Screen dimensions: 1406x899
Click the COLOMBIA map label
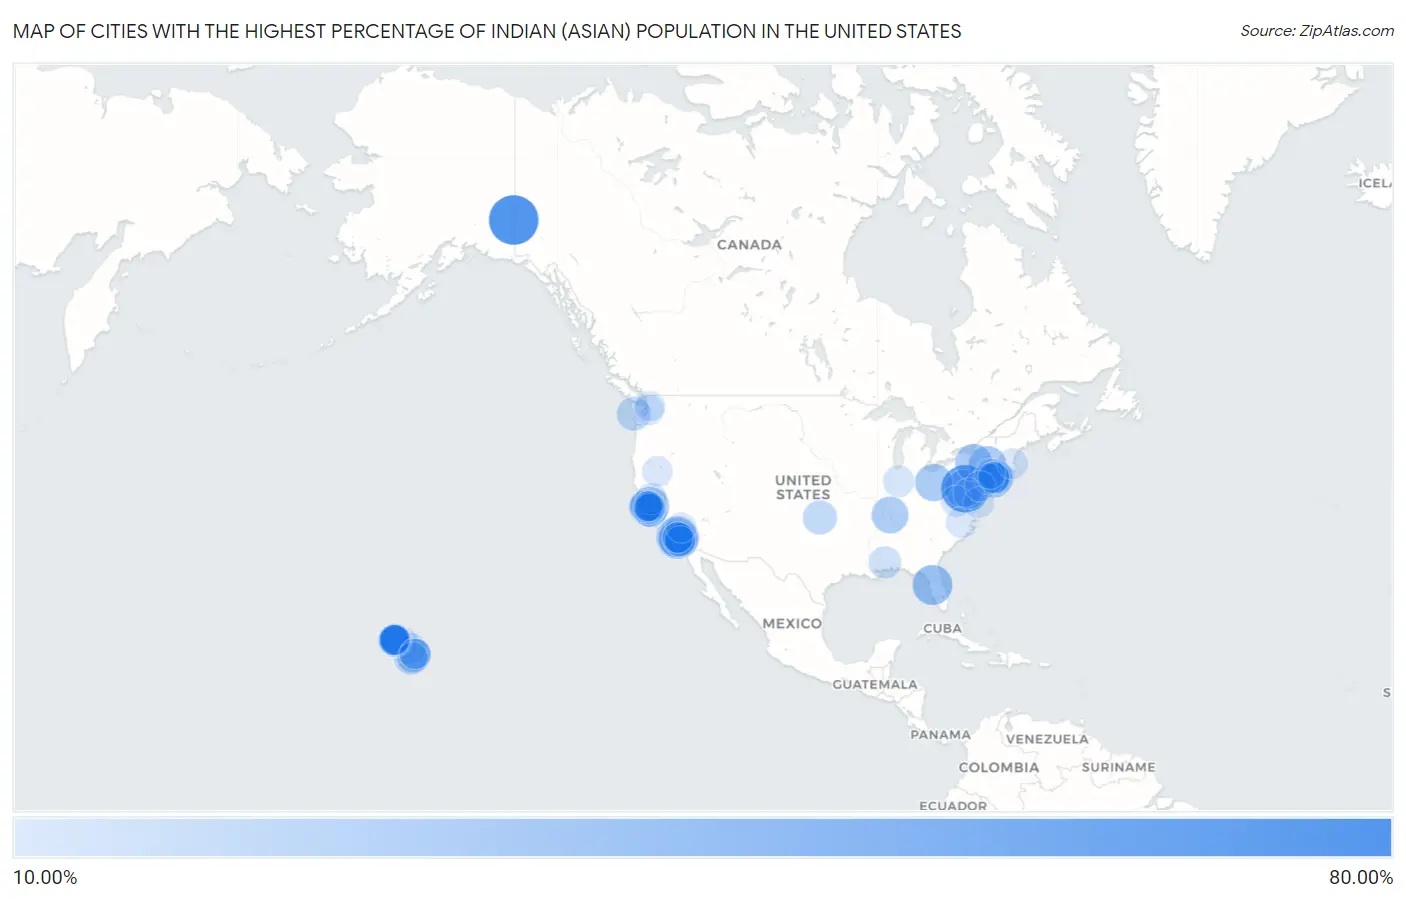tap(999, 767)
